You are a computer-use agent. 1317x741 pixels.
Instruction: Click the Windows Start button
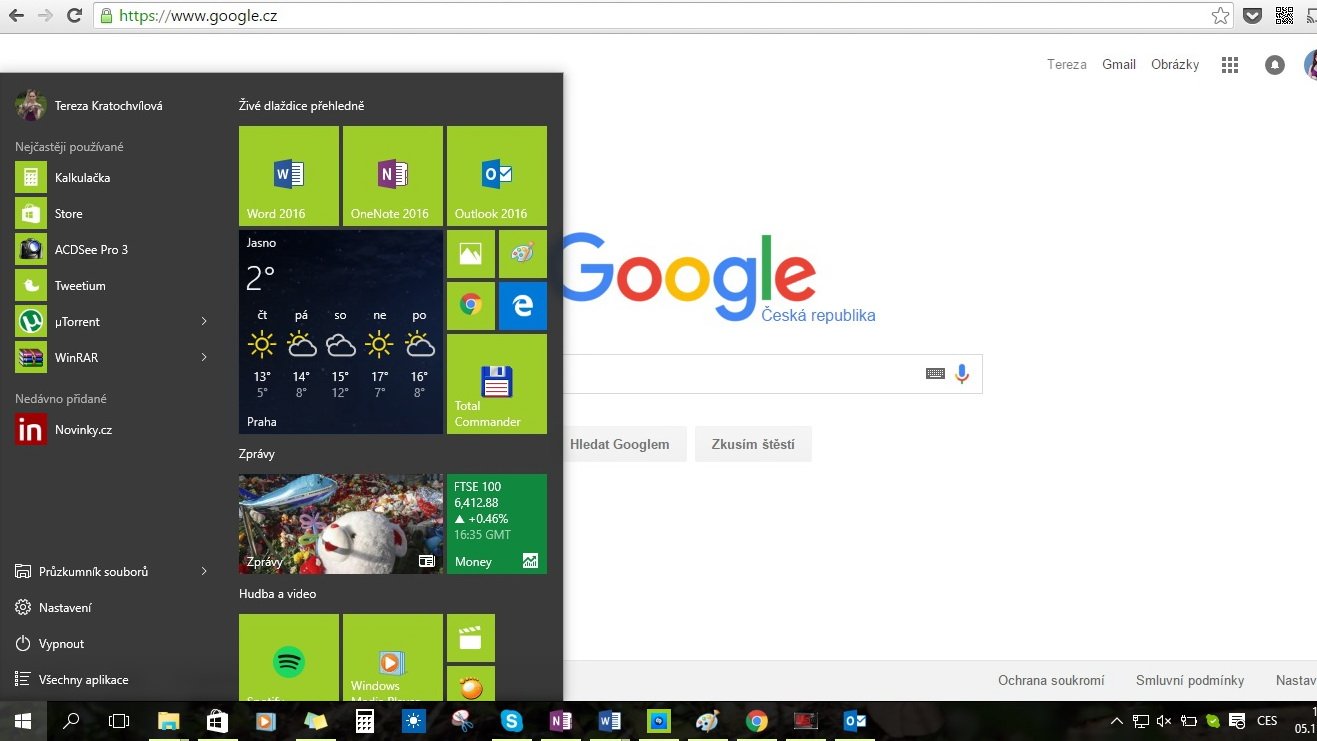pos(23,720)
